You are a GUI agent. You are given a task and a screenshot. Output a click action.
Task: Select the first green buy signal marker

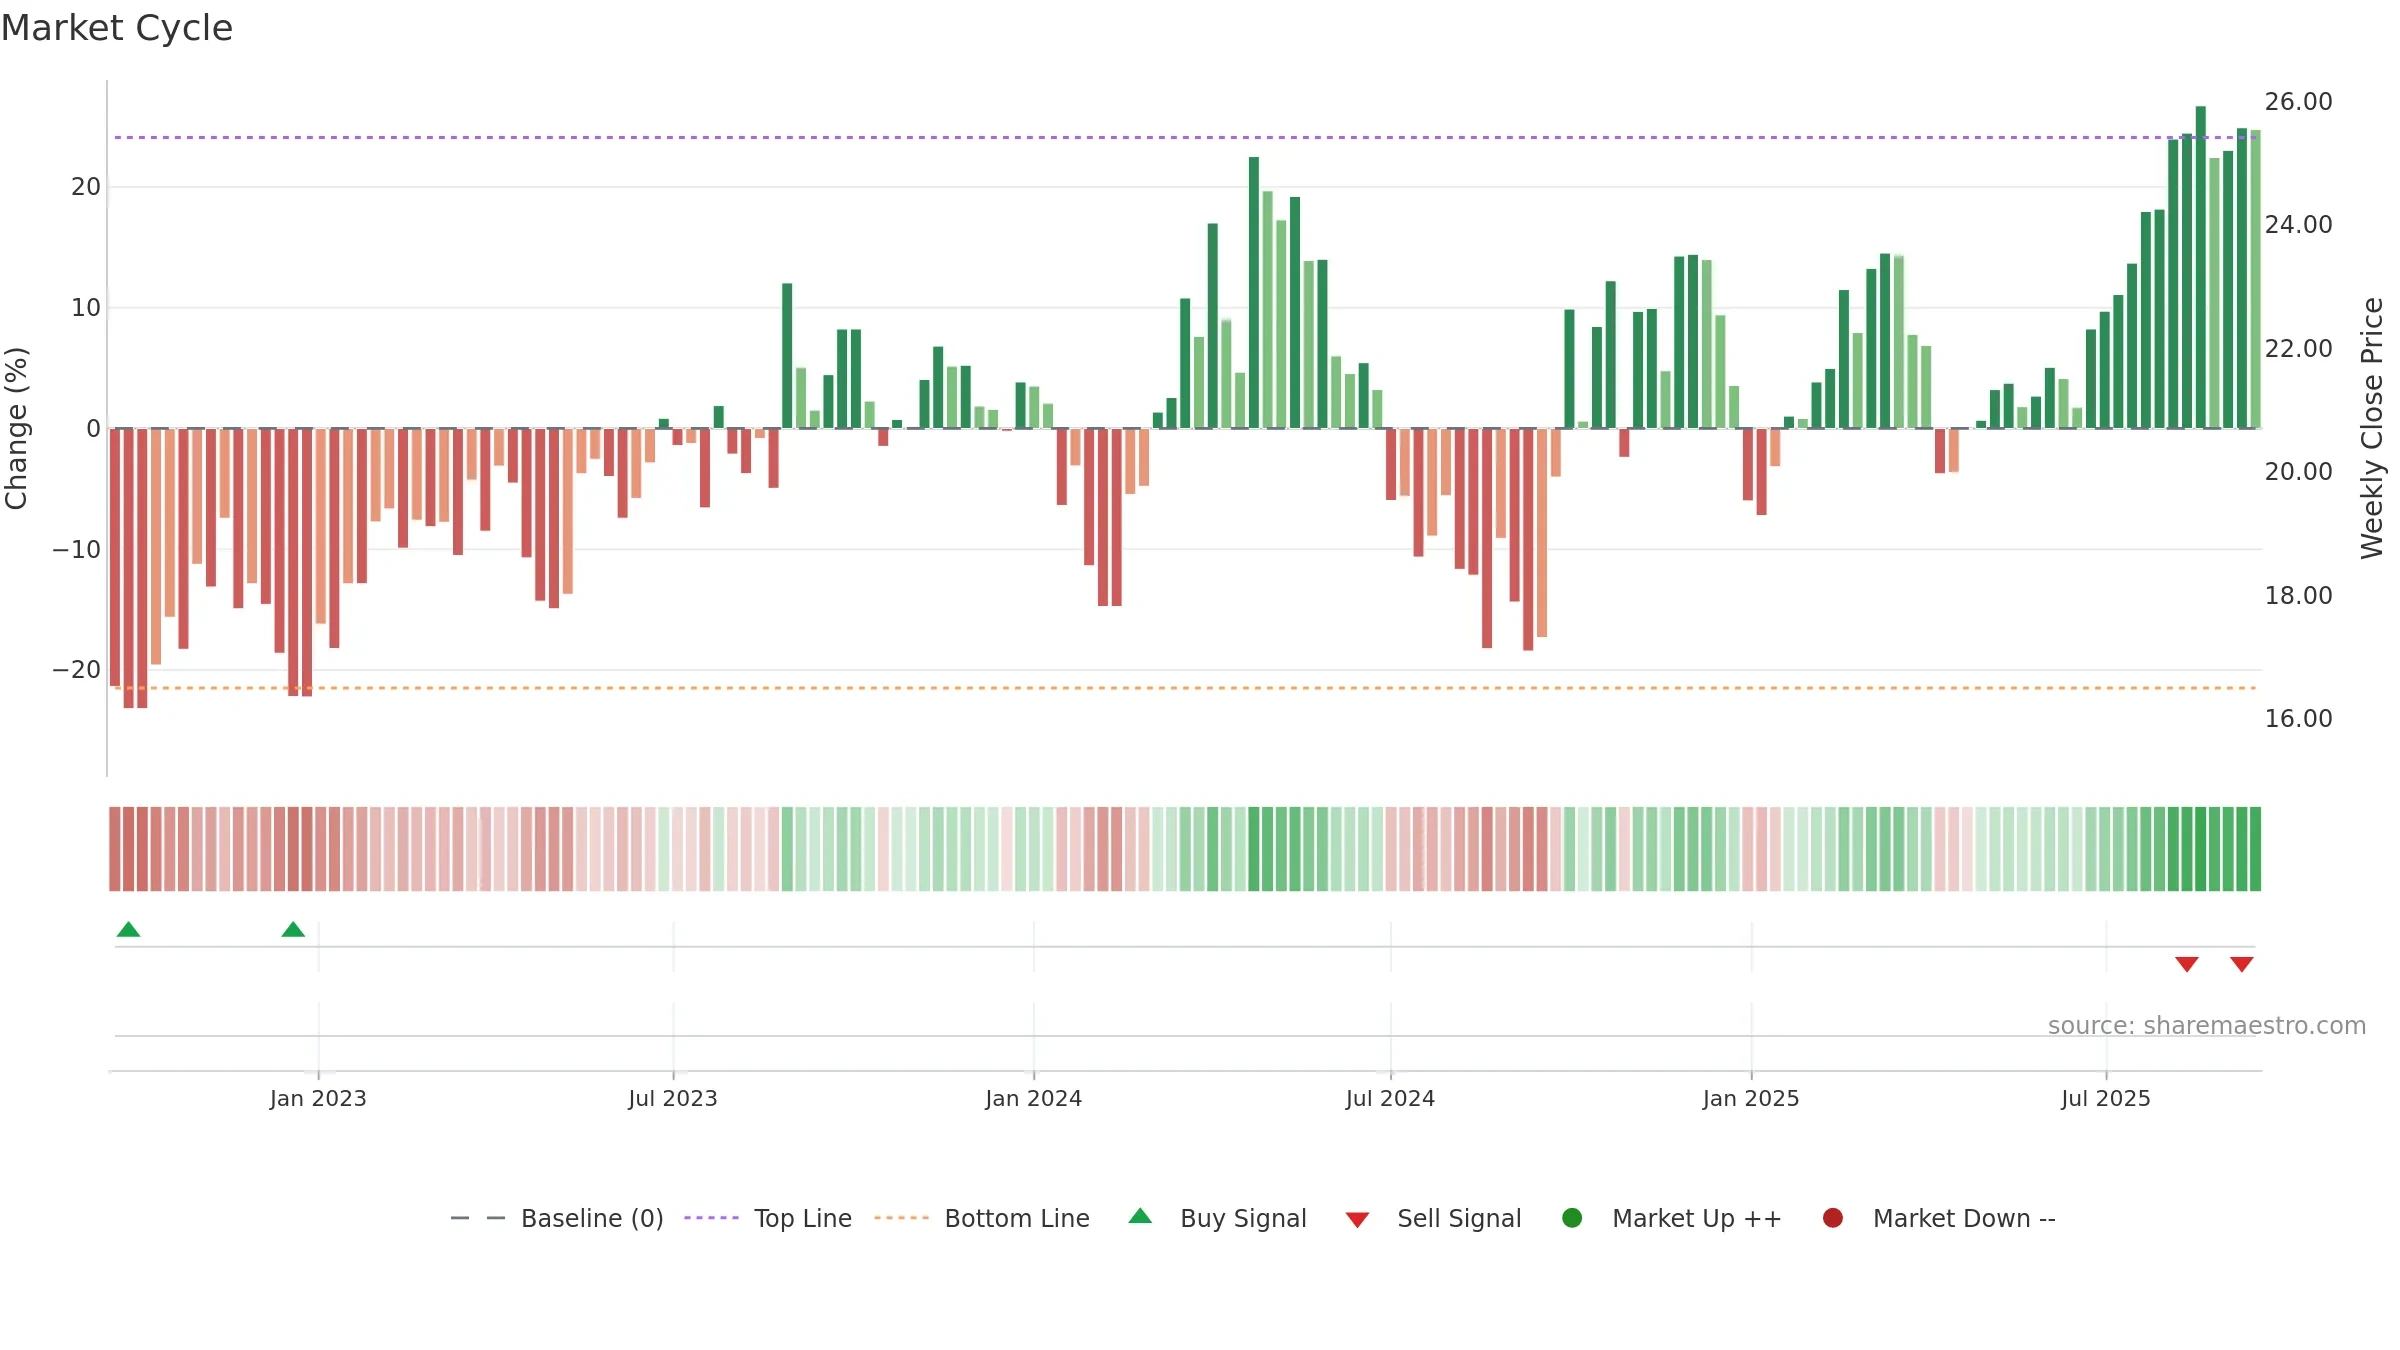[x=128, y=930]
